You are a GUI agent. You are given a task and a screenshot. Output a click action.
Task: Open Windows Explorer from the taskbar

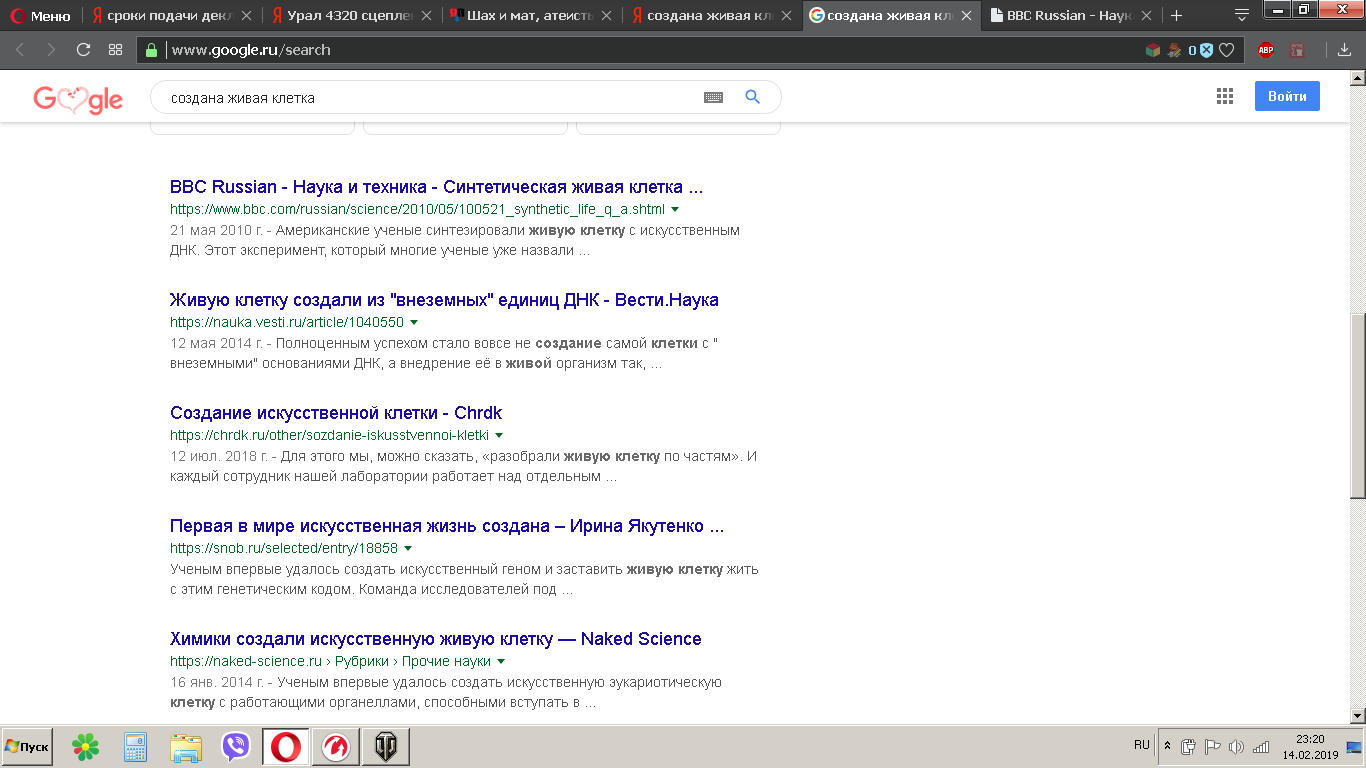coord(186,747)
